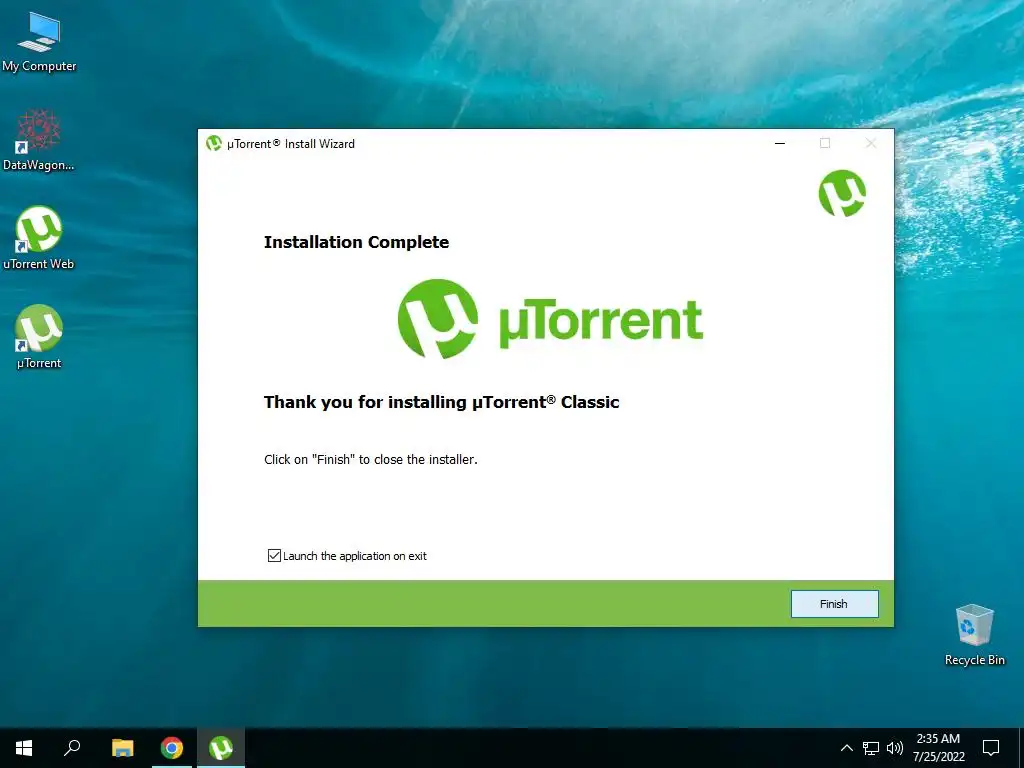Click the Installation Complete heading
This screenshot has height=768, width=1024.
357,242
